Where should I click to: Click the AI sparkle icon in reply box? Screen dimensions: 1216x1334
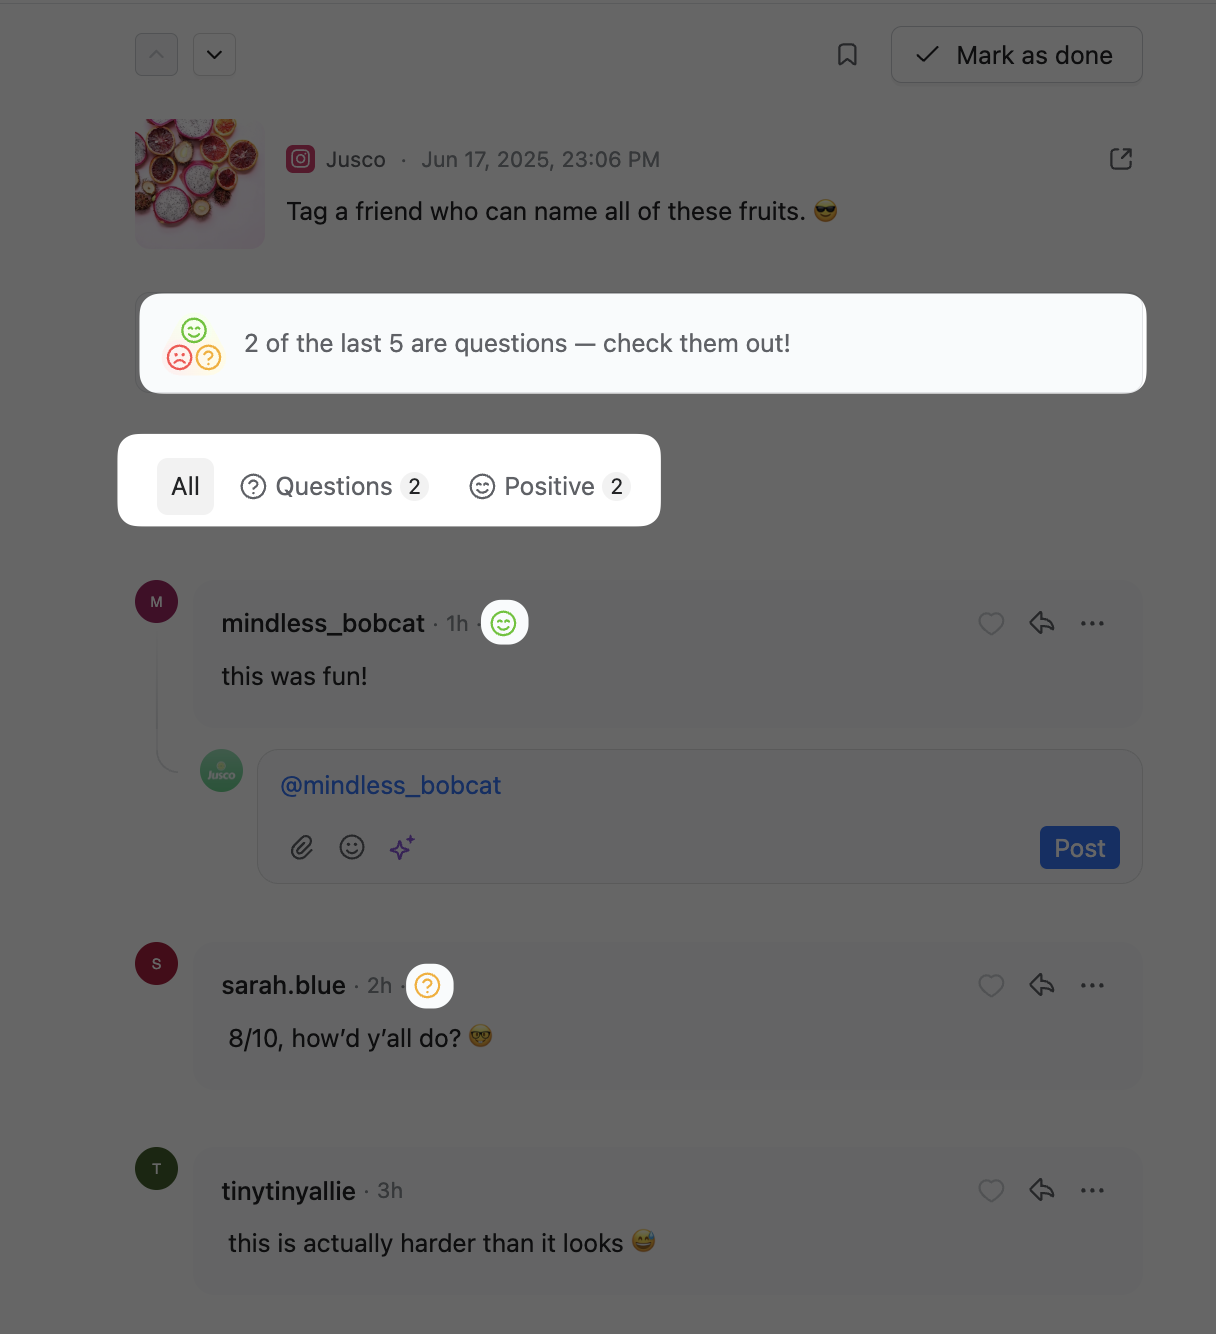click(402, 848)
